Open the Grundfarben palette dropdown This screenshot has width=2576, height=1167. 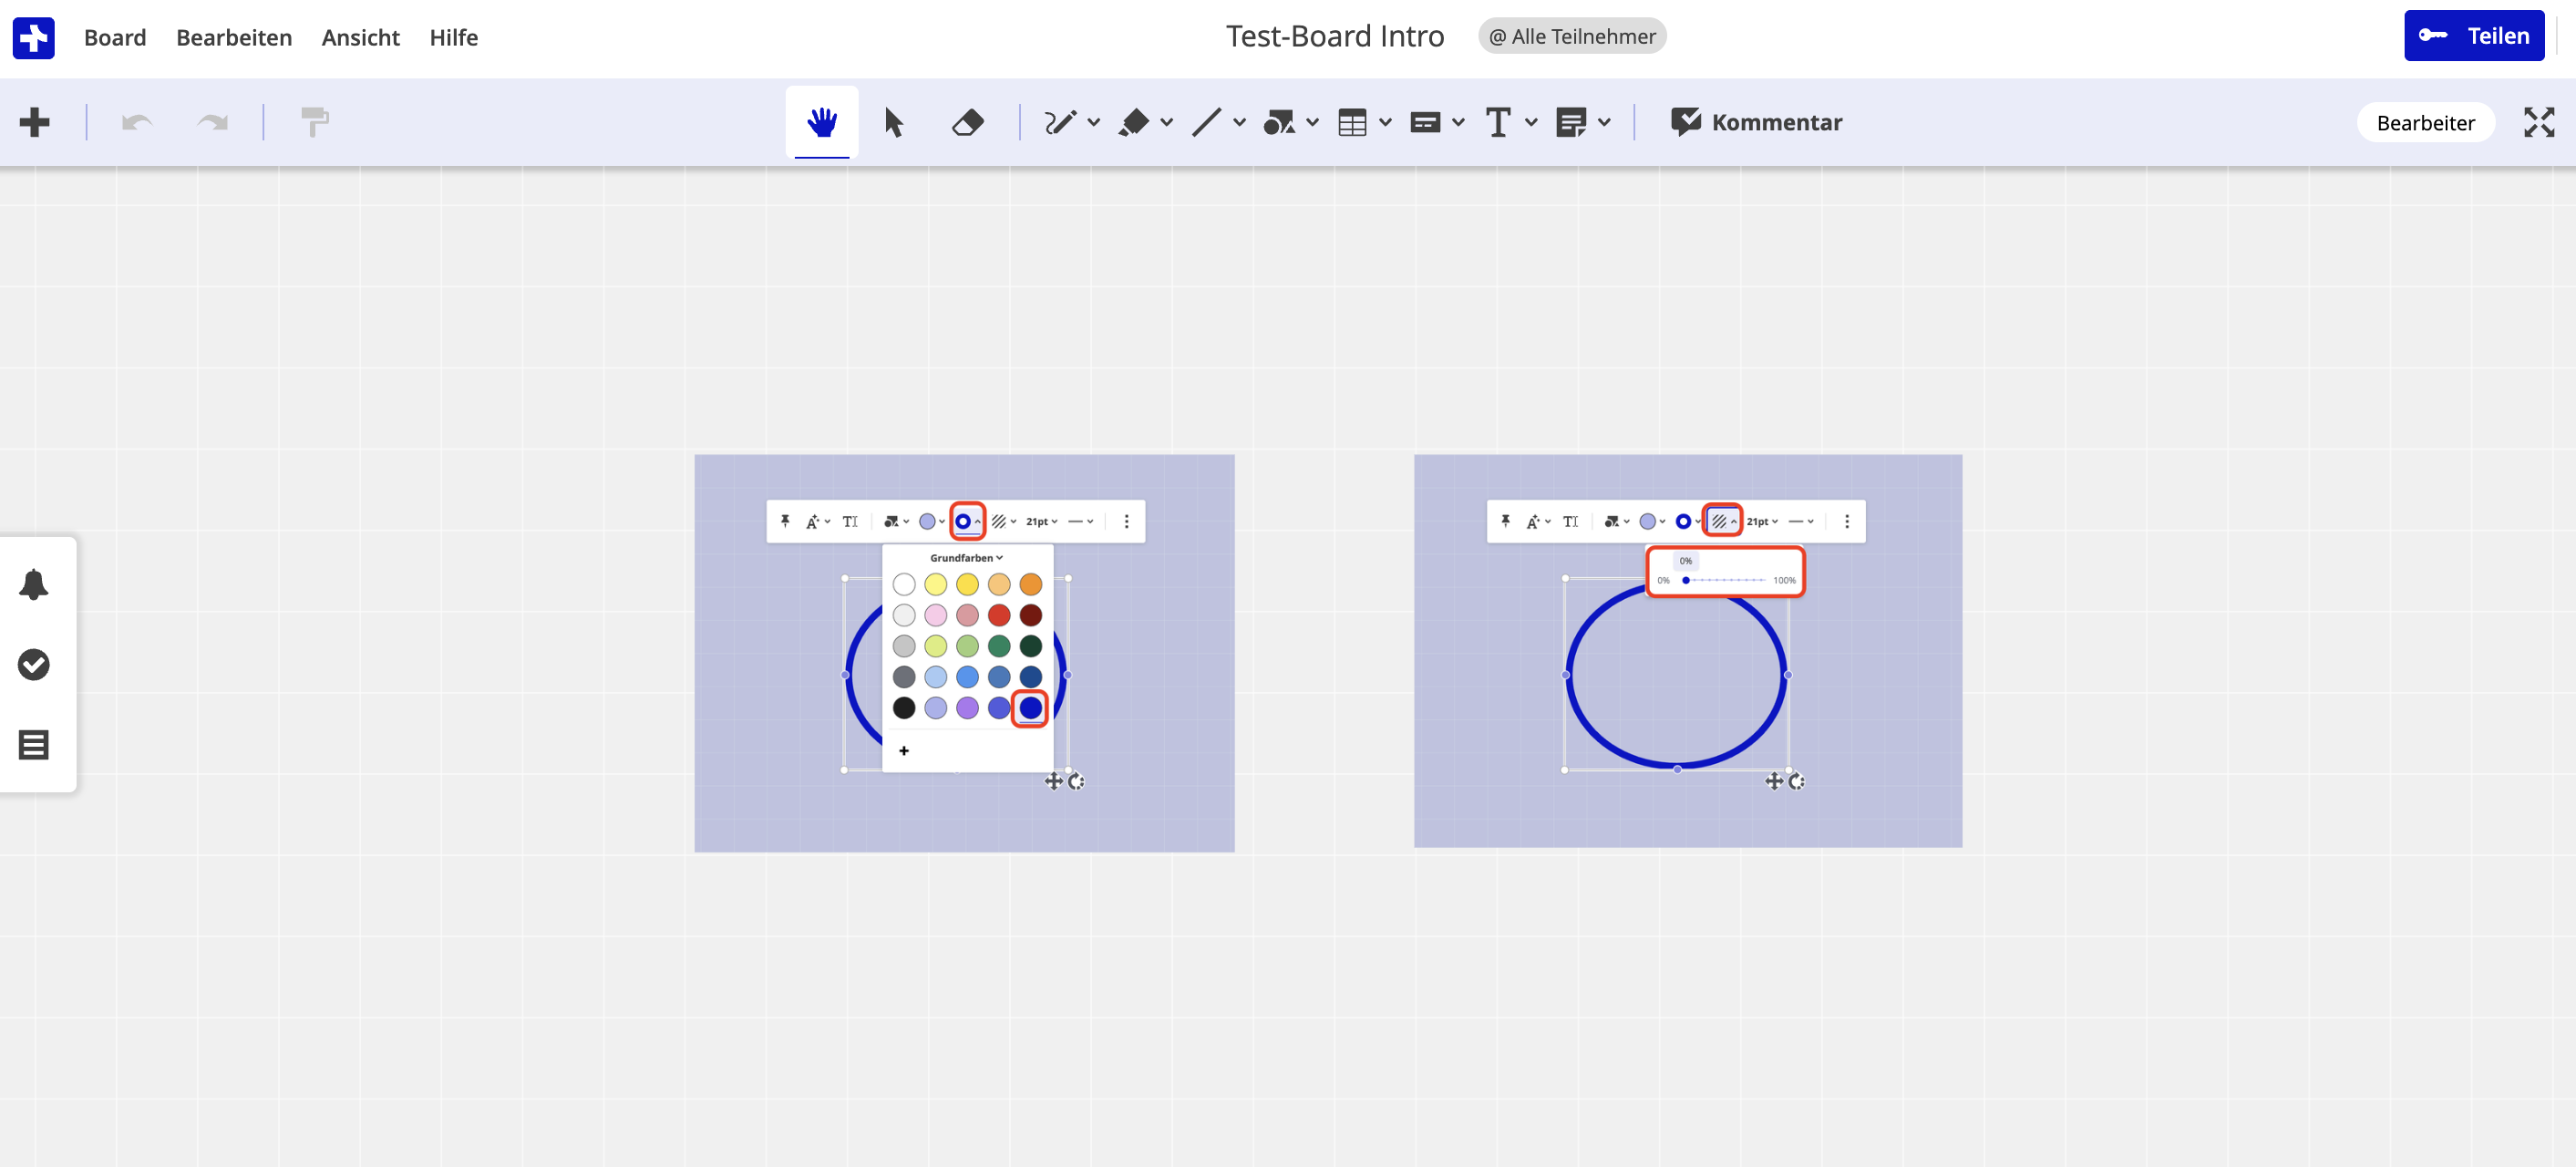965,558
